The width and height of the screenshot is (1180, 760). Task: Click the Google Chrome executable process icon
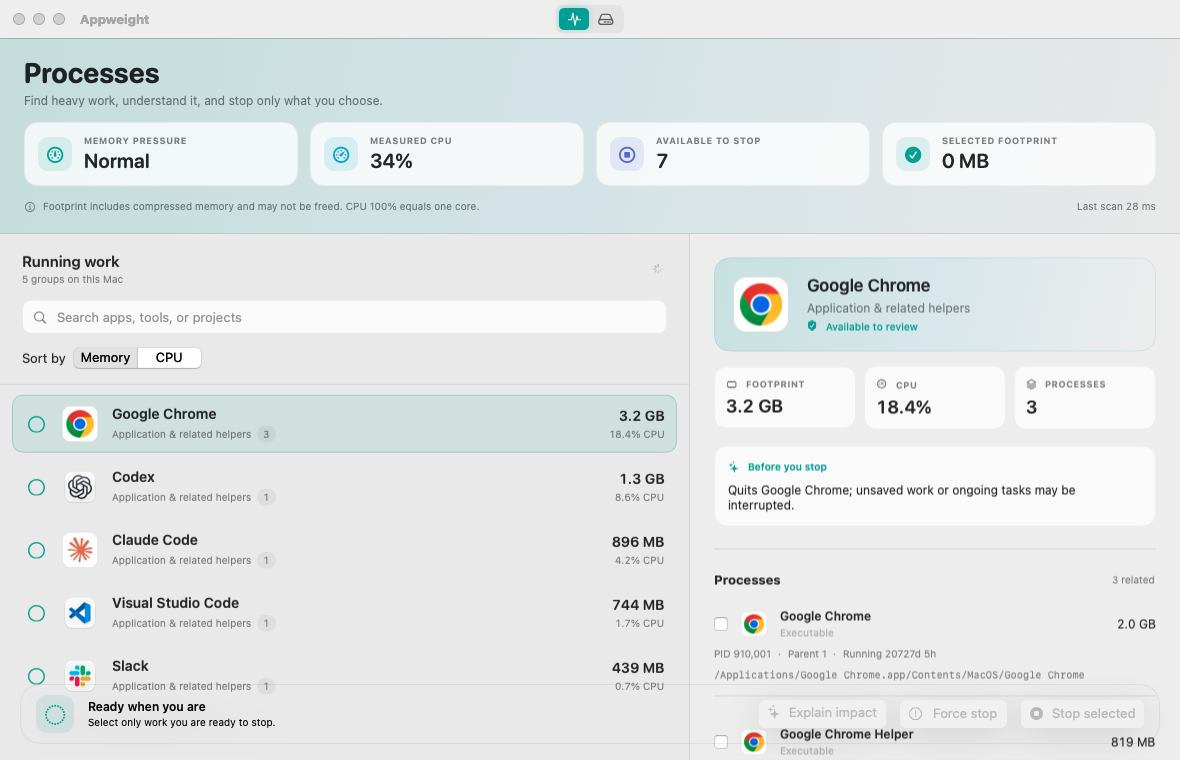pyautogui.click(x=754, y=624)
